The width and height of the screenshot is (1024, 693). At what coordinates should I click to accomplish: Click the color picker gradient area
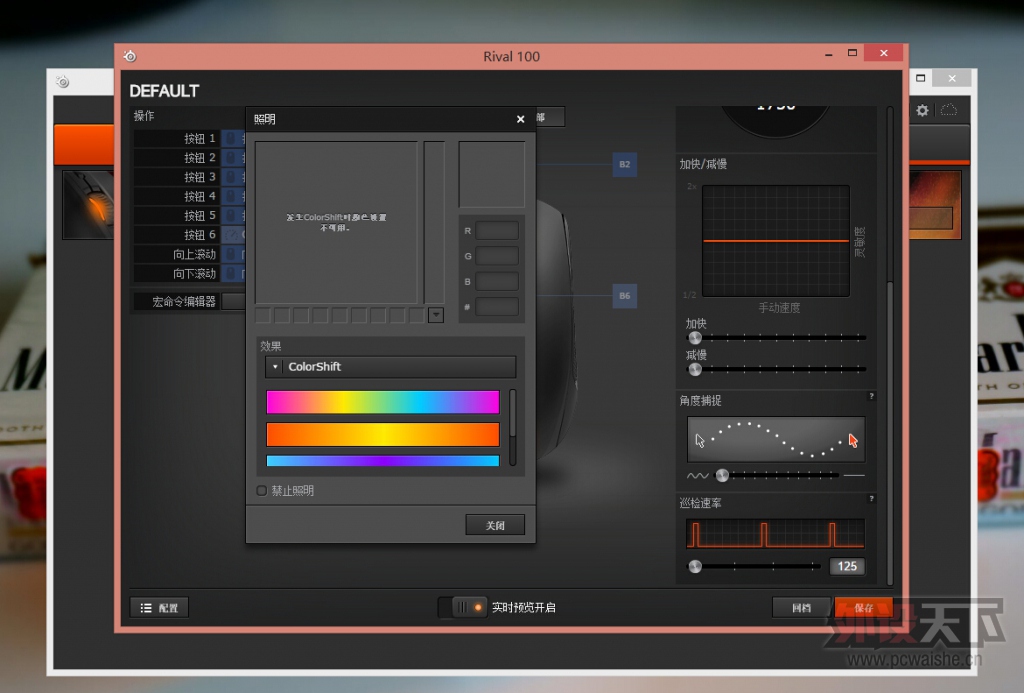point(336,222)
